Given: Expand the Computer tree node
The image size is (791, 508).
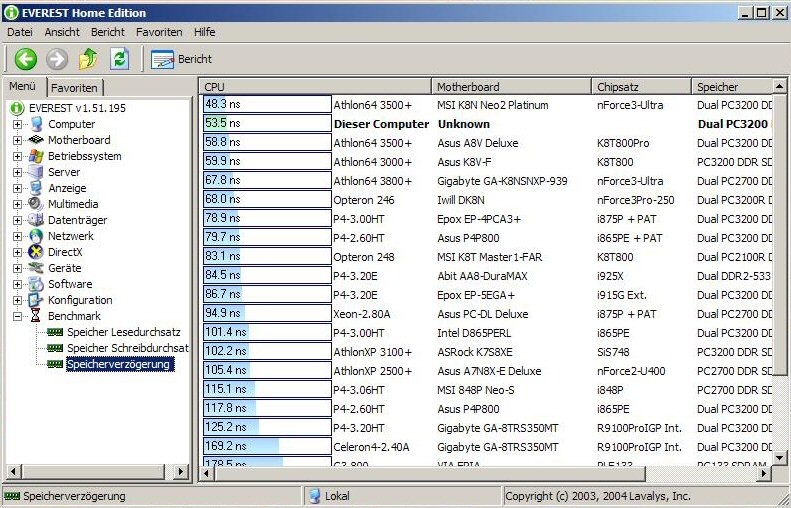Looking at the screenshot, I should (x=18, y=124).
